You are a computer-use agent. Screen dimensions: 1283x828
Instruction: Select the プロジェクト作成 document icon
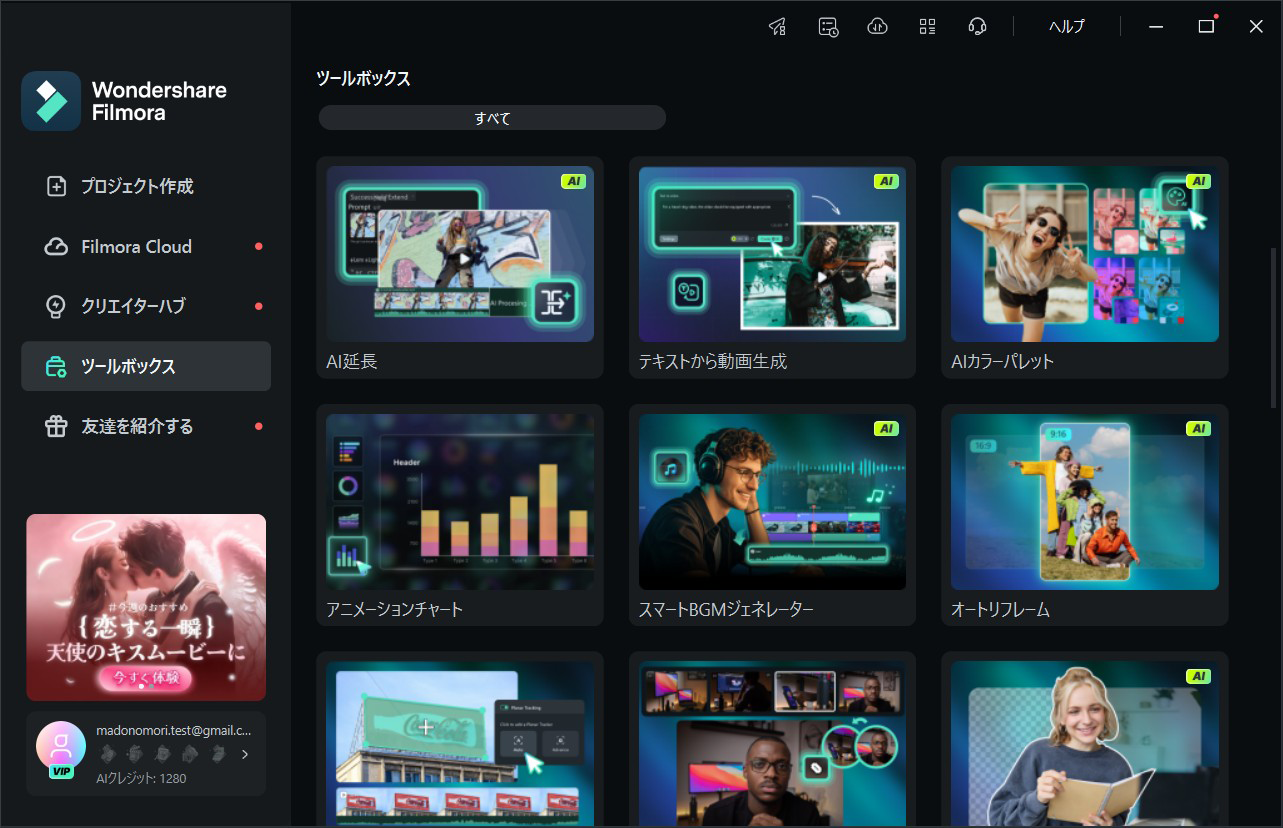pos(56,186)
